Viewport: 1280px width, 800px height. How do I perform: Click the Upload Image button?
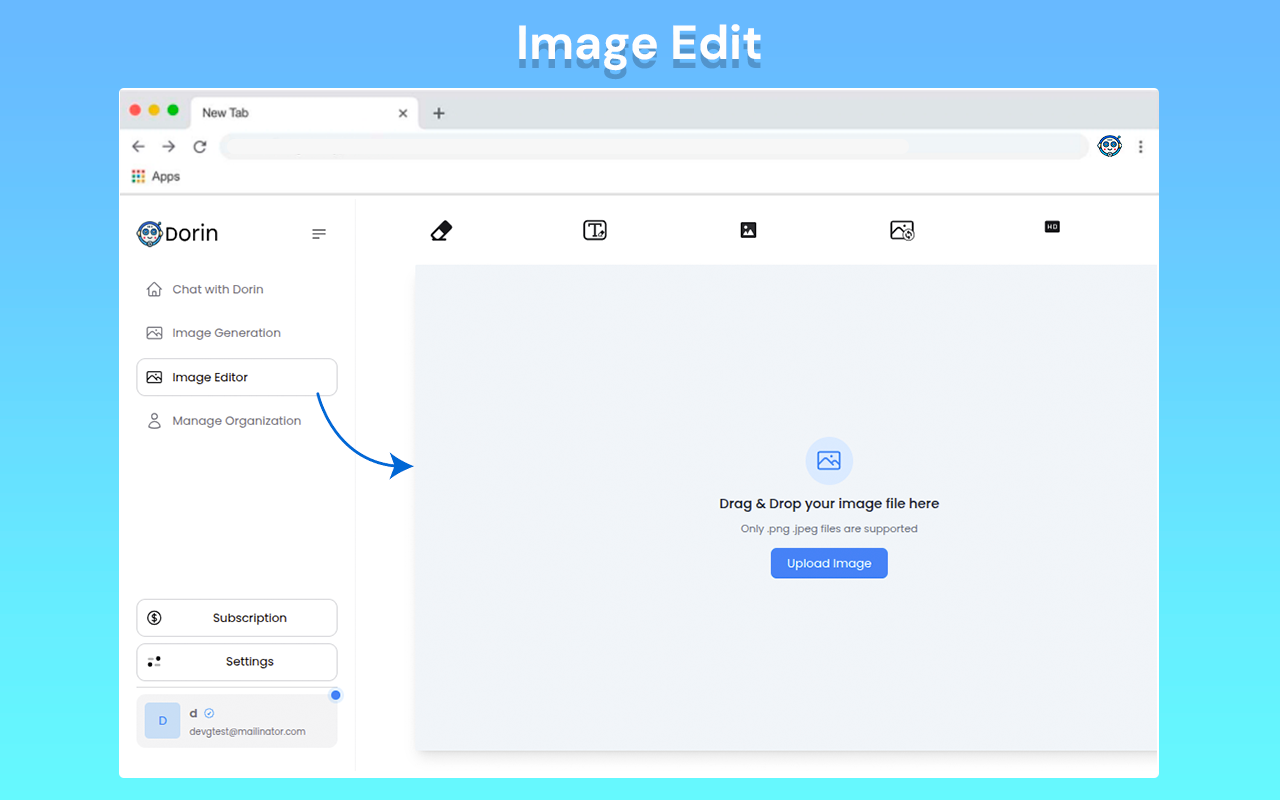coord(829,563)
